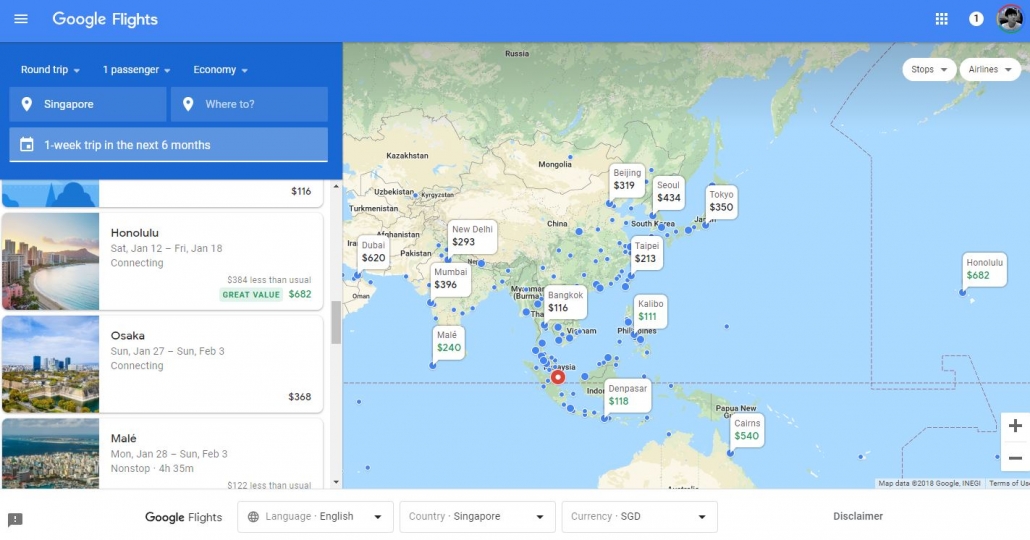
Task: Zoom in on the map
Action: pos(1015,426)
